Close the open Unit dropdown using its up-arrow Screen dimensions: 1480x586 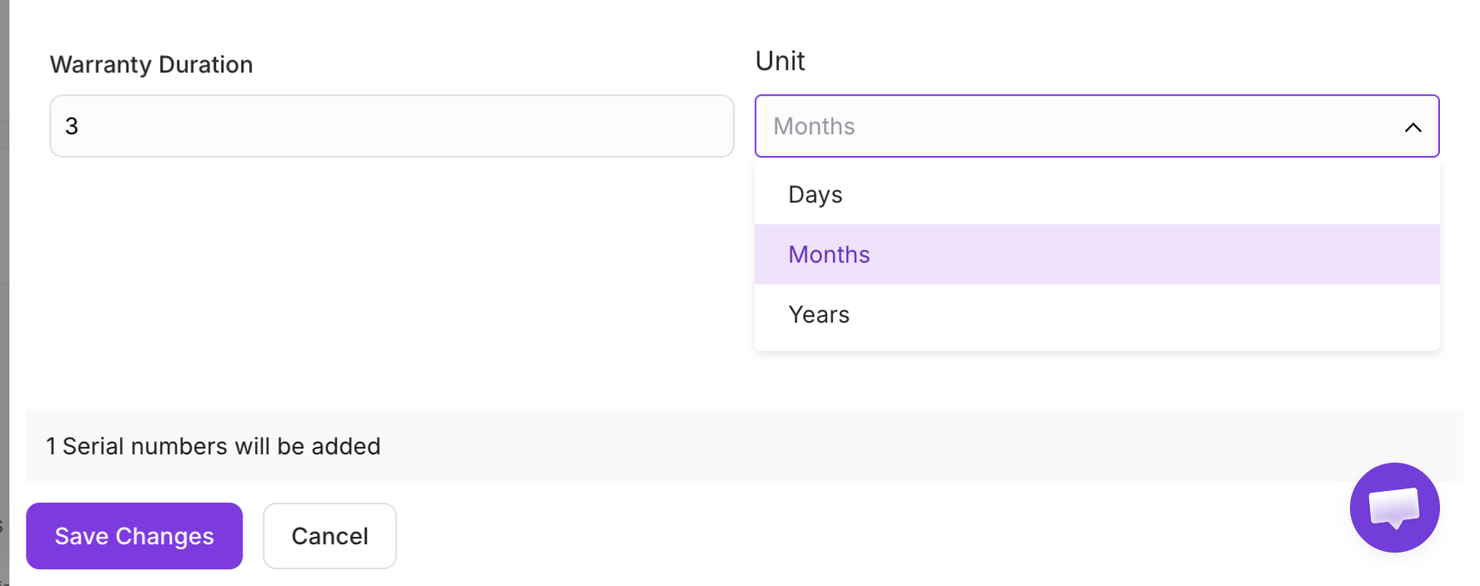pos(1413,127)
